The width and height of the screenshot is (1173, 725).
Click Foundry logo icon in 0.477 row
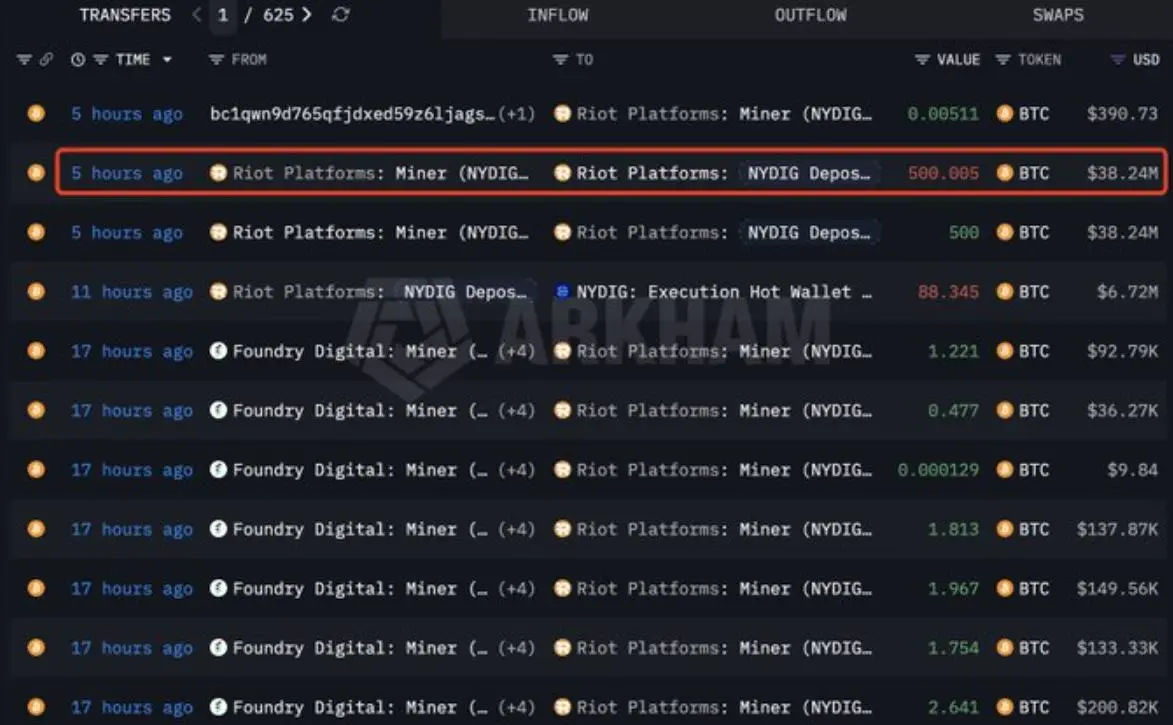(x=218, y=410)
